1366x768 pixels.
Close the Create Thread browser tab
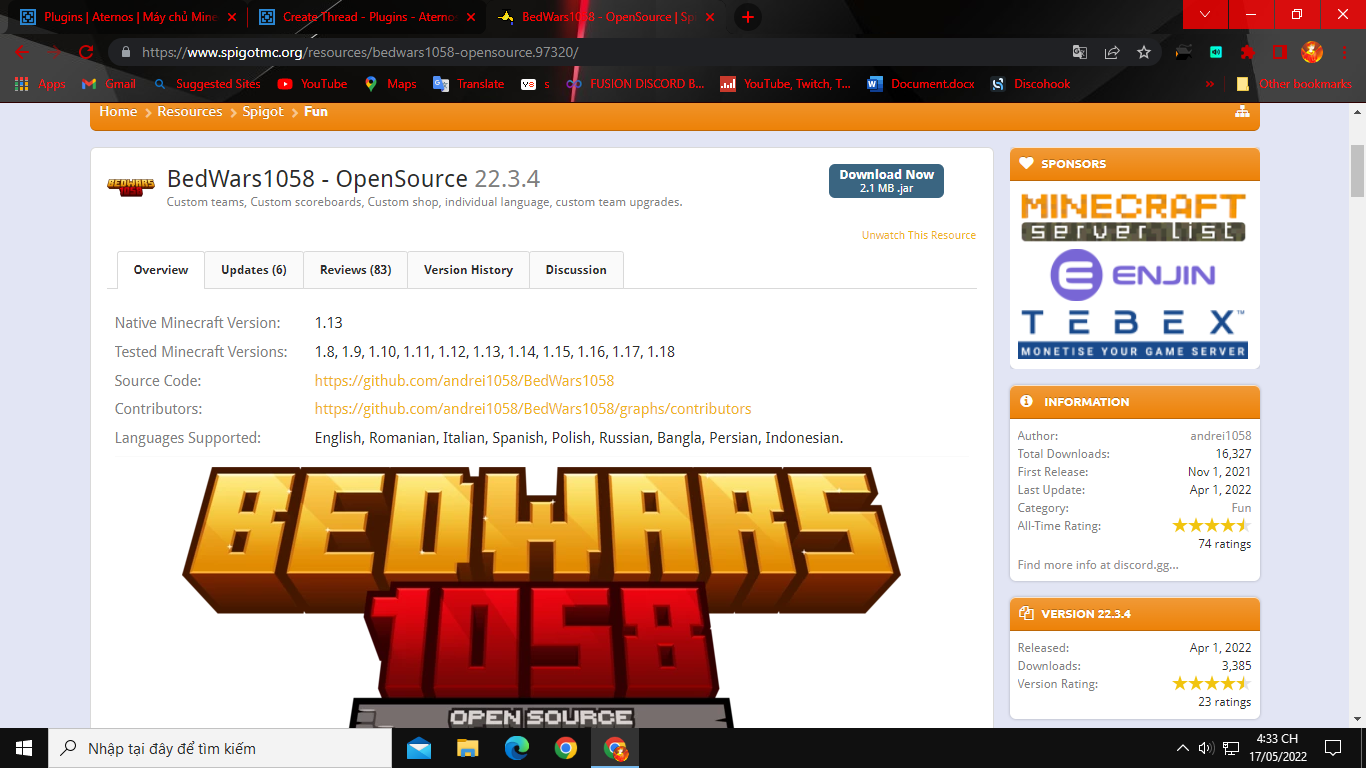[471, 17]
